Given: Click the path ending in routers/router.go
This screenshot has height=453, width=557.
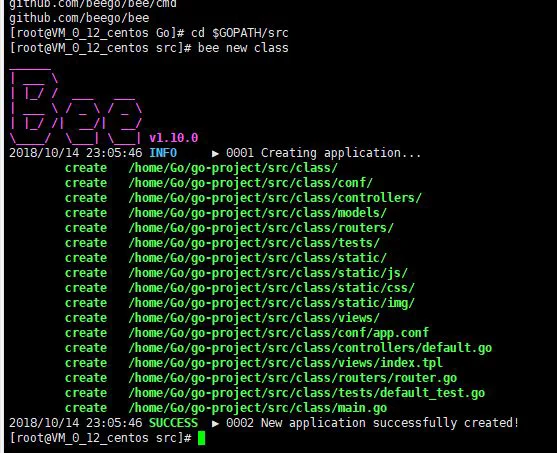Looking at the screenshot, I should point(293,378).
